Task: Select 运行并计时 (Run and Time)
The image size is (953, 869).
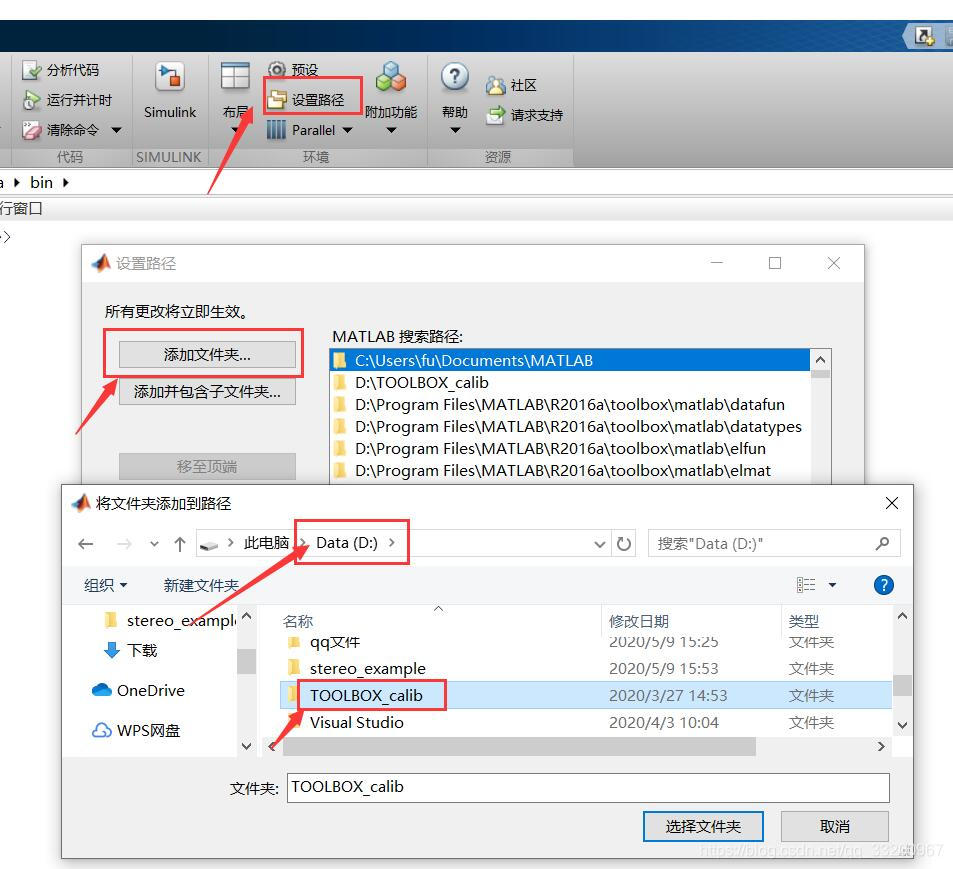Action: pyautogui.click(x=68, y=100)
